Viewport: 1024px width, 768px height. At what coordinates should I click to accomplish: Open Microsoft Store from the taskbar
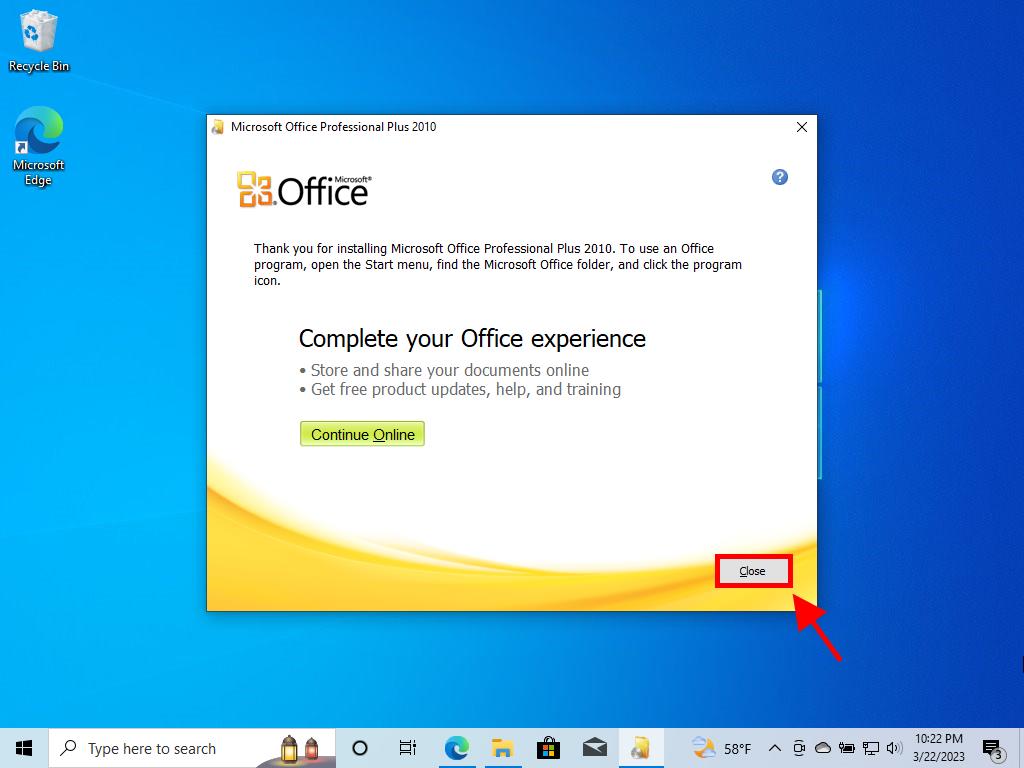click(x=548, y=748)
